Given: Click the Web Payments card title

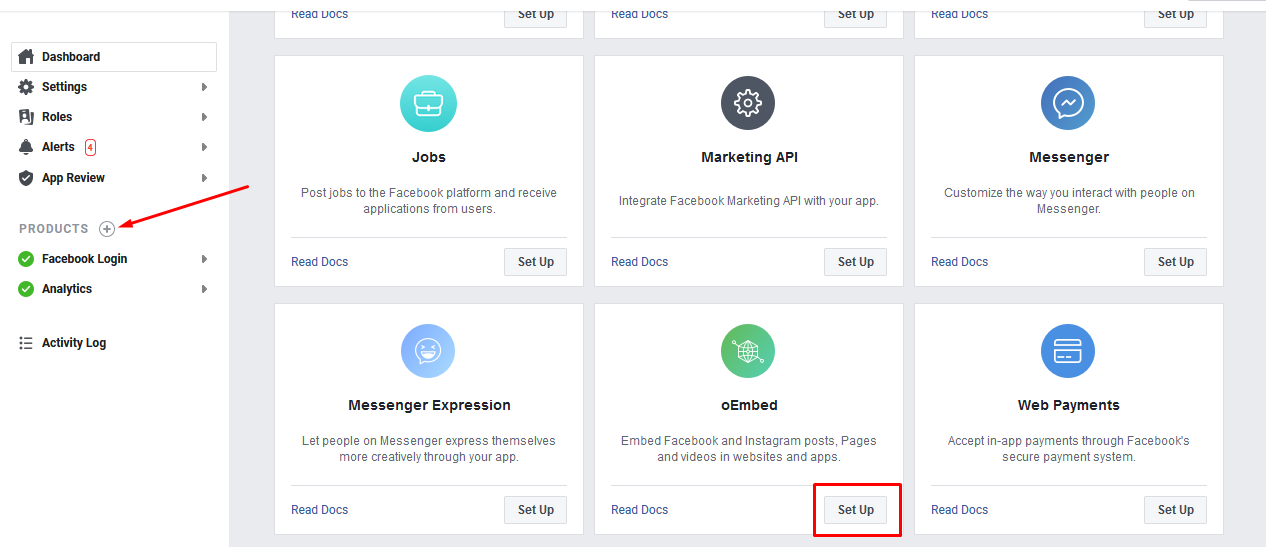Looking at the screenshot, I should (1069, 405).
